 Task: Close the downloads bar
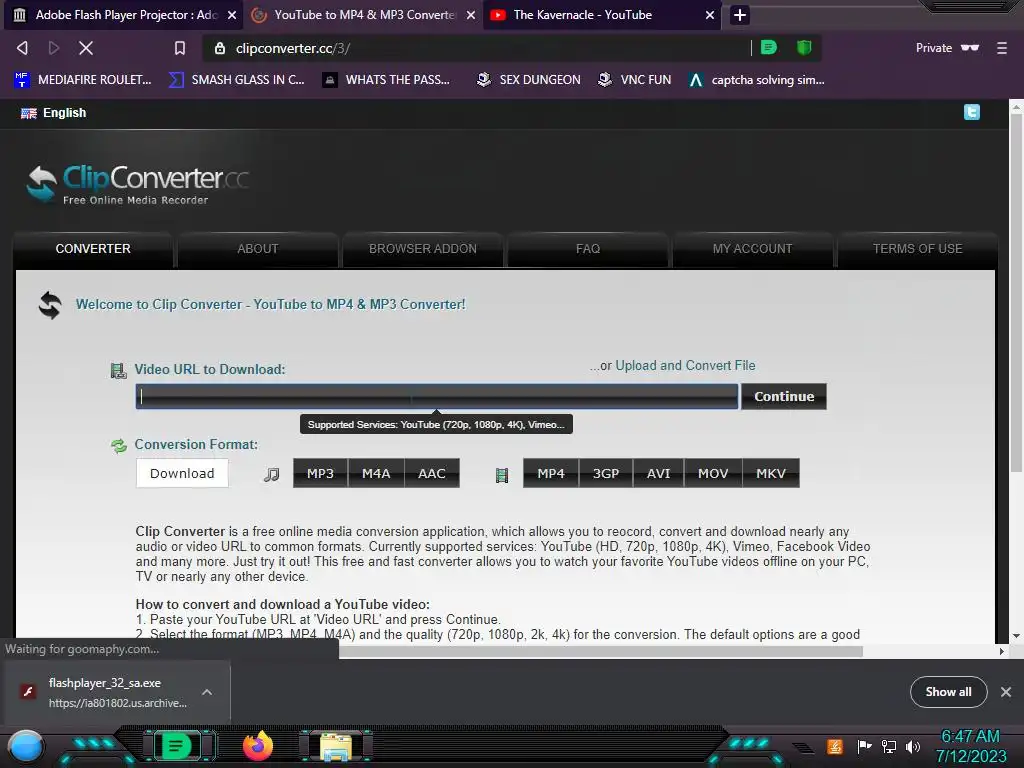coord(1006,692)
